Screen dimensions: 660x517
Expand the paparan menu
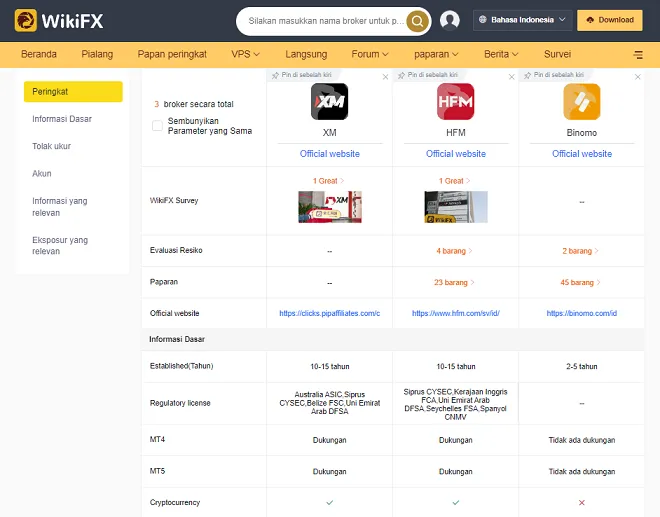pos(436,54)
